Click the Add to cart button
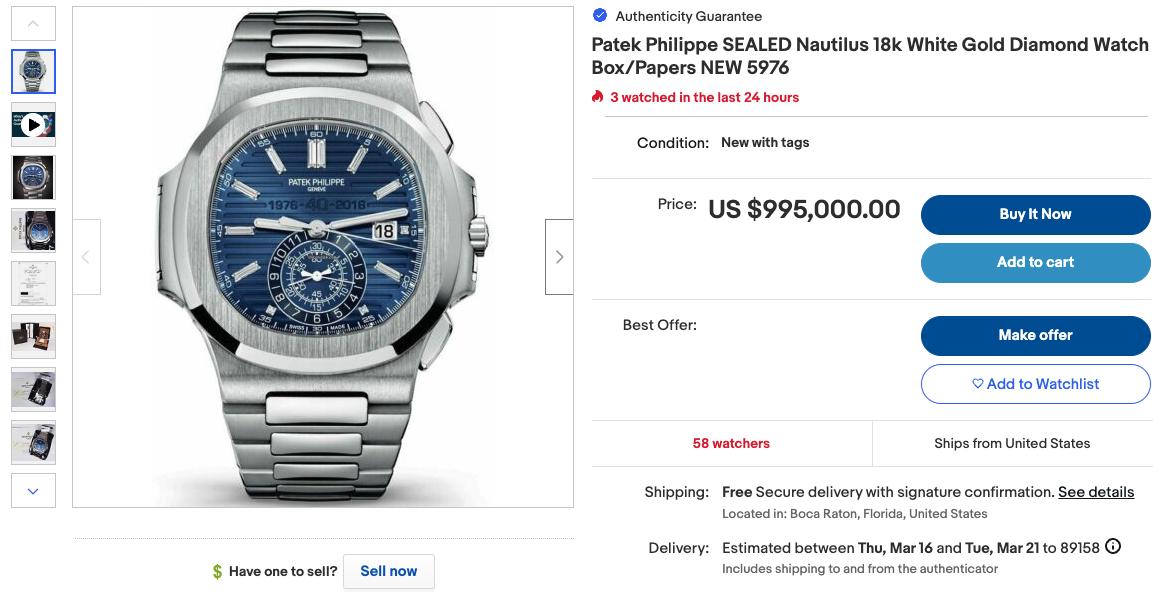Screen dimensions: 1165x592 point(1035,262)
